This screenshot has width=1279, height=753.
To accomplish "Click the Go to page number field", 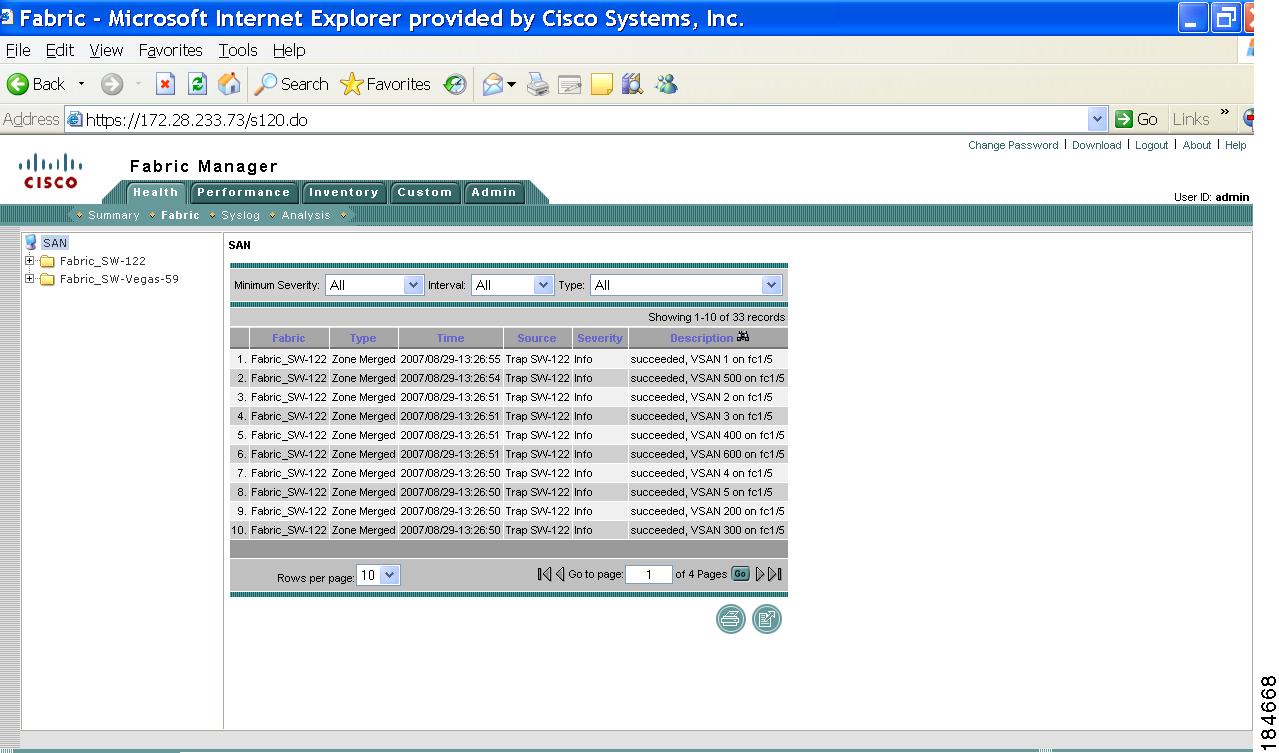I will pos(649,574).
